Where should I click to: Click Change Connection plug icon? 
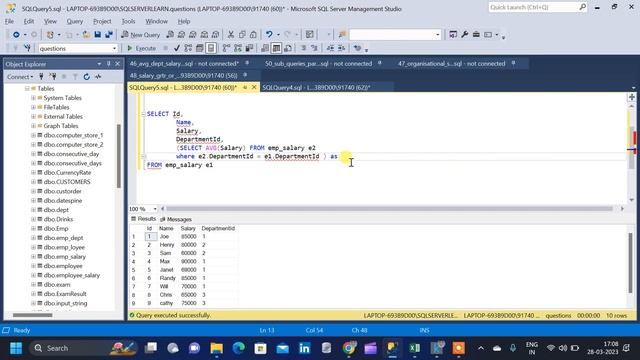tap(27, 48)
